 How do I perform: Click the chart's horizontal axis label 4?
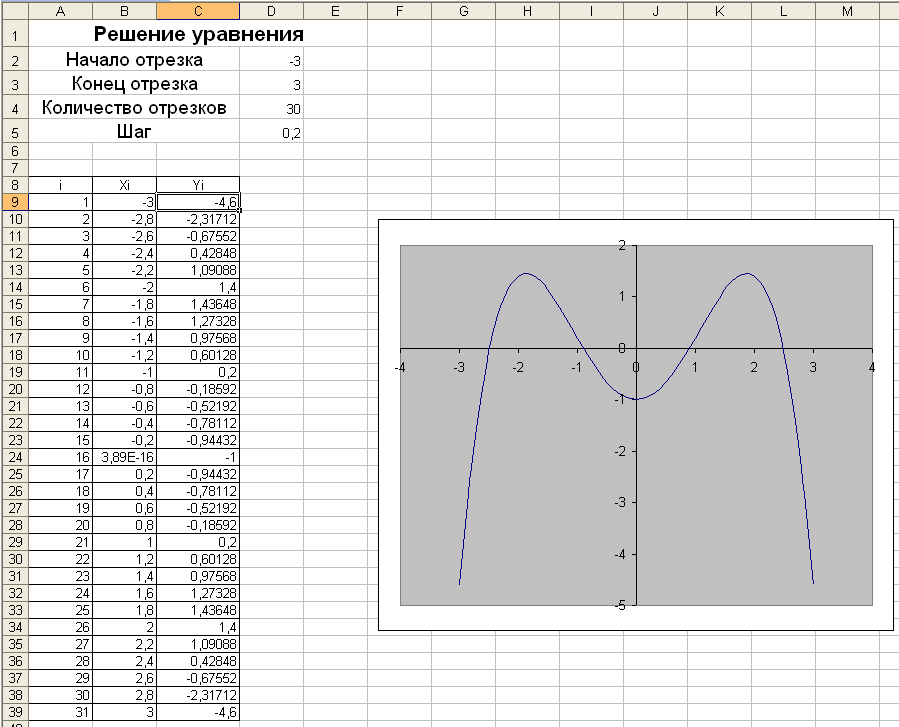click(872, 367)
